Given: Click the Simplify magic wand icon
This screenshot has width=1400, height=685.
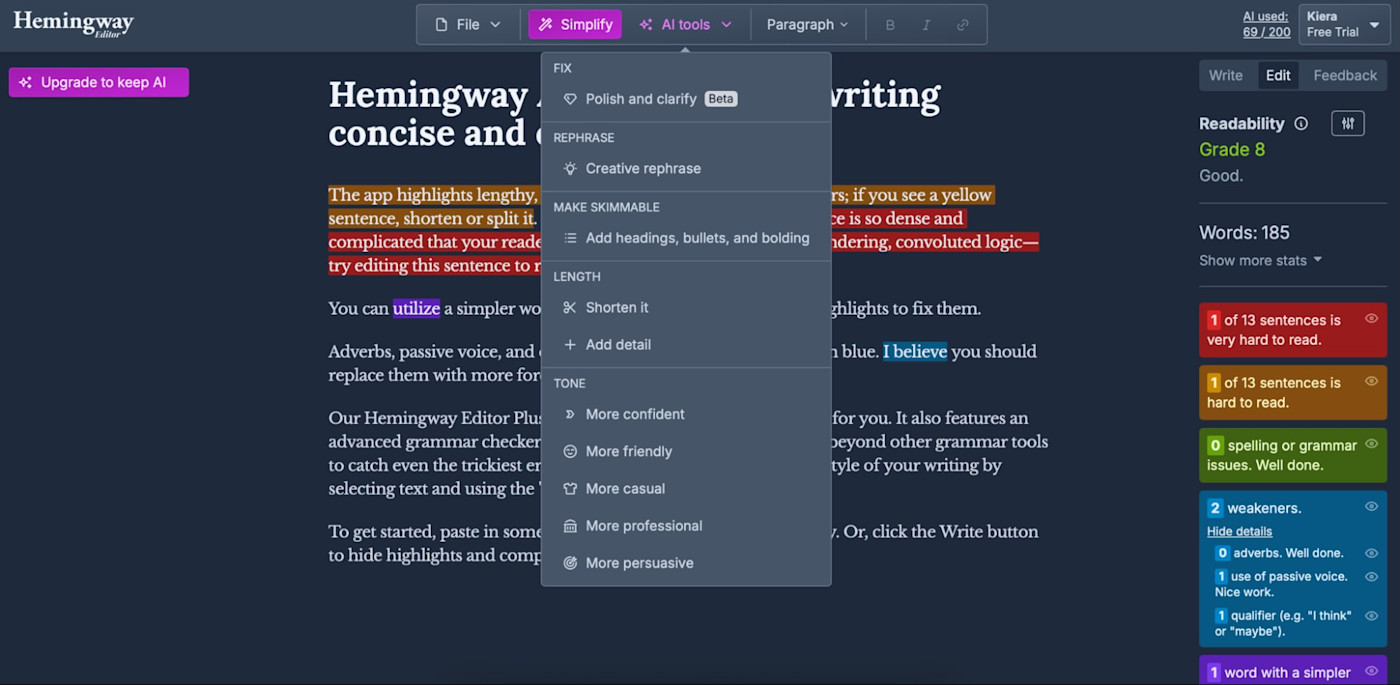Looking at the screenshot, I should click(546, 24).
